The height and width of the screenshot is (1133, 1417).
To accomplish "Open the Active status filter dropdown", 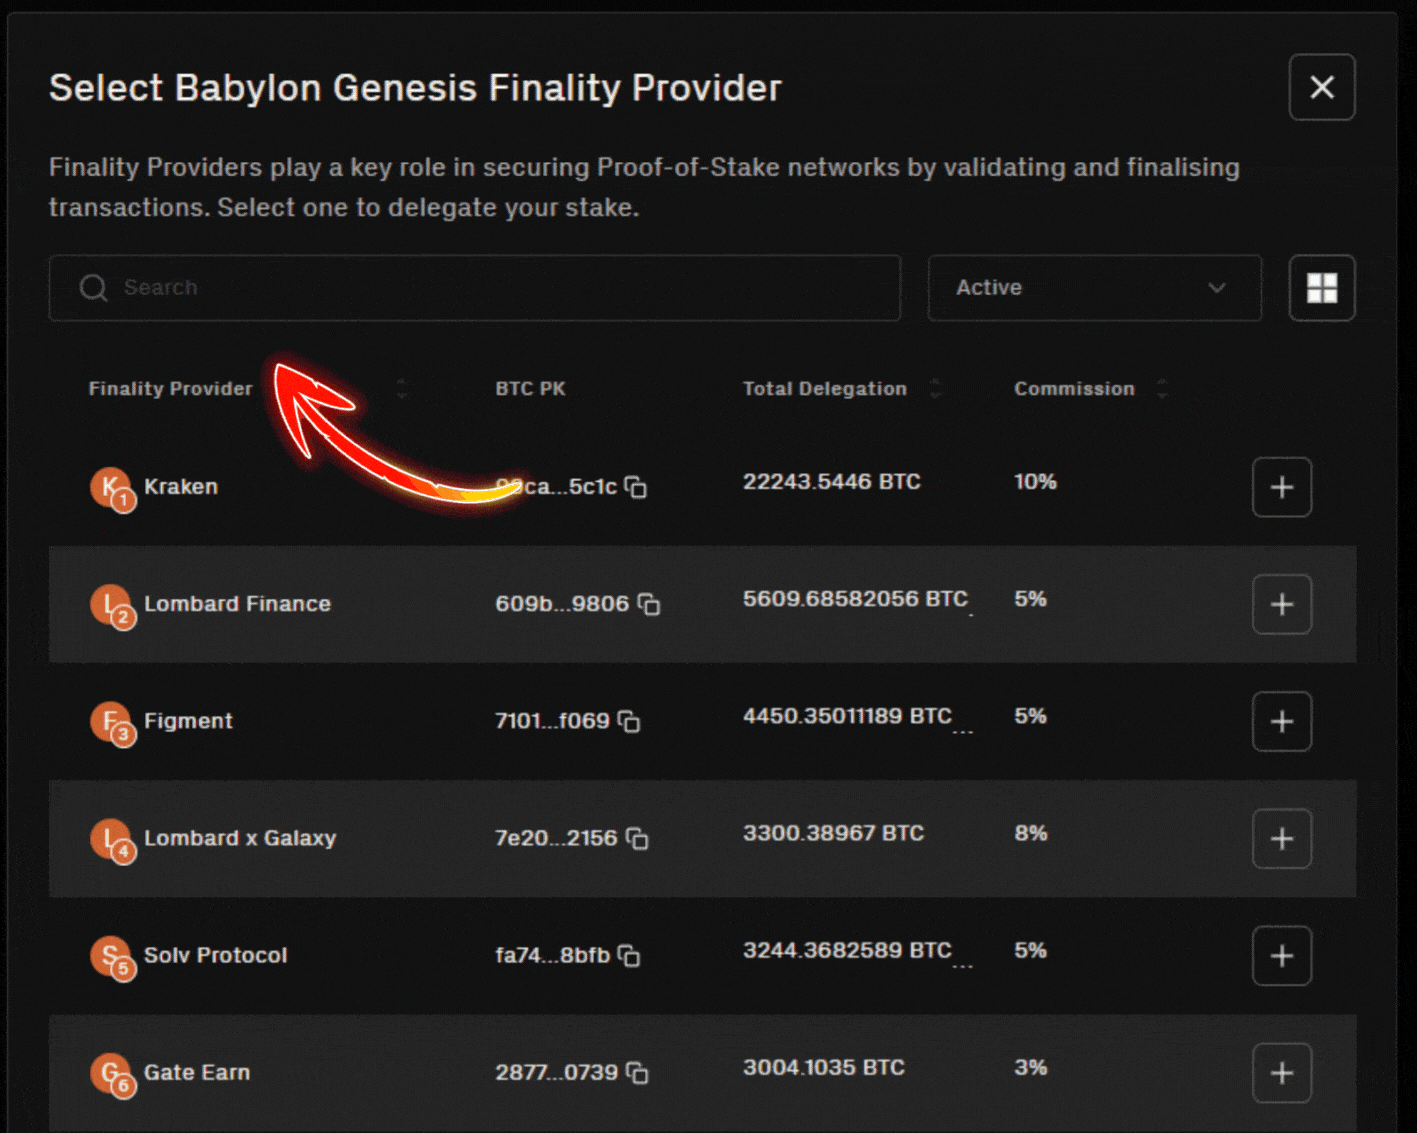I will (x=1093, y=287).
